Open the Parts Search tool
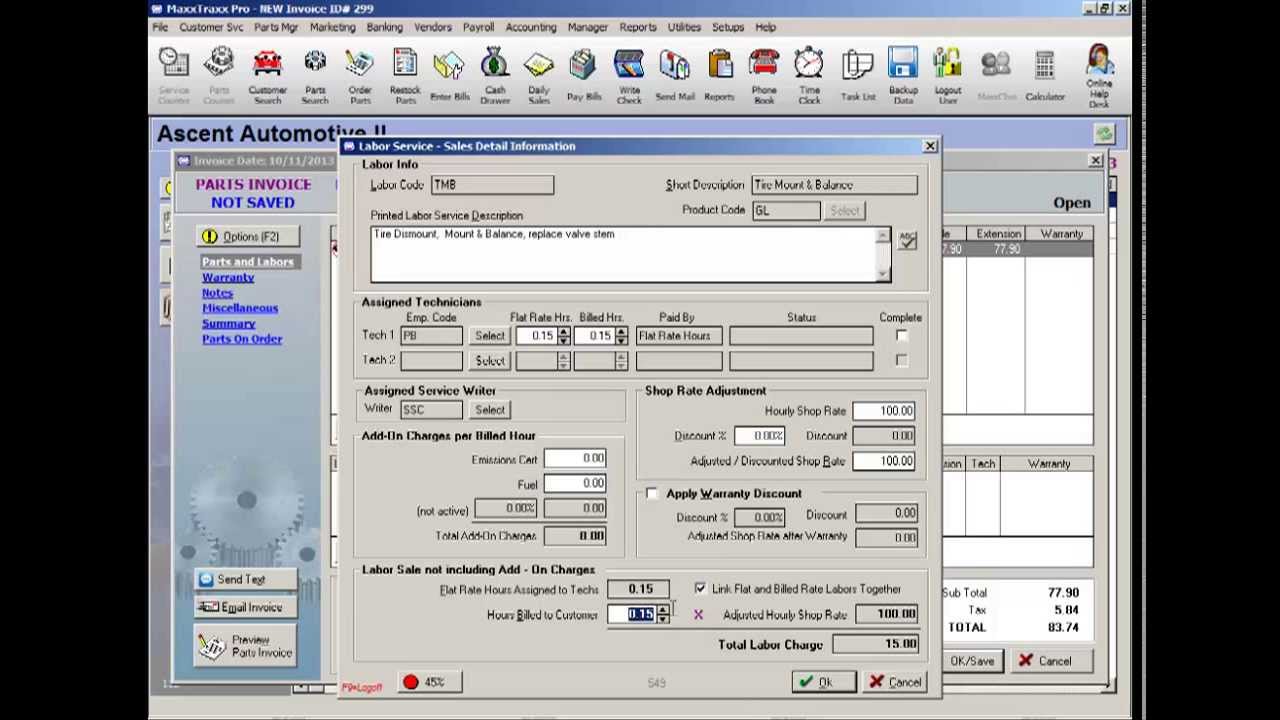Image resolution: width=1280 pixels, height=720 pixels. tap(315, 76)
